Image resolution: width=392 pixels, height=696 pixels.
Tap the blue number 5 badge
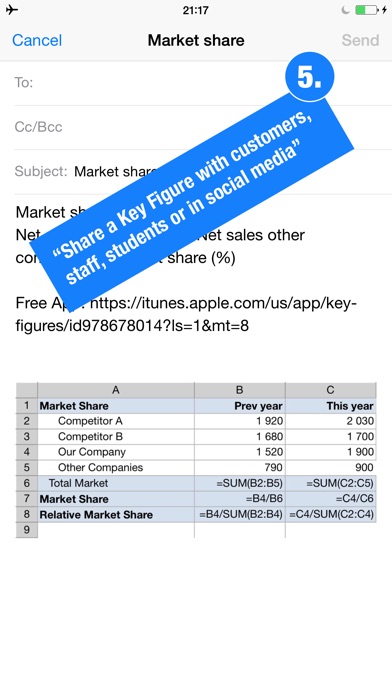click(x=309, y=77)
